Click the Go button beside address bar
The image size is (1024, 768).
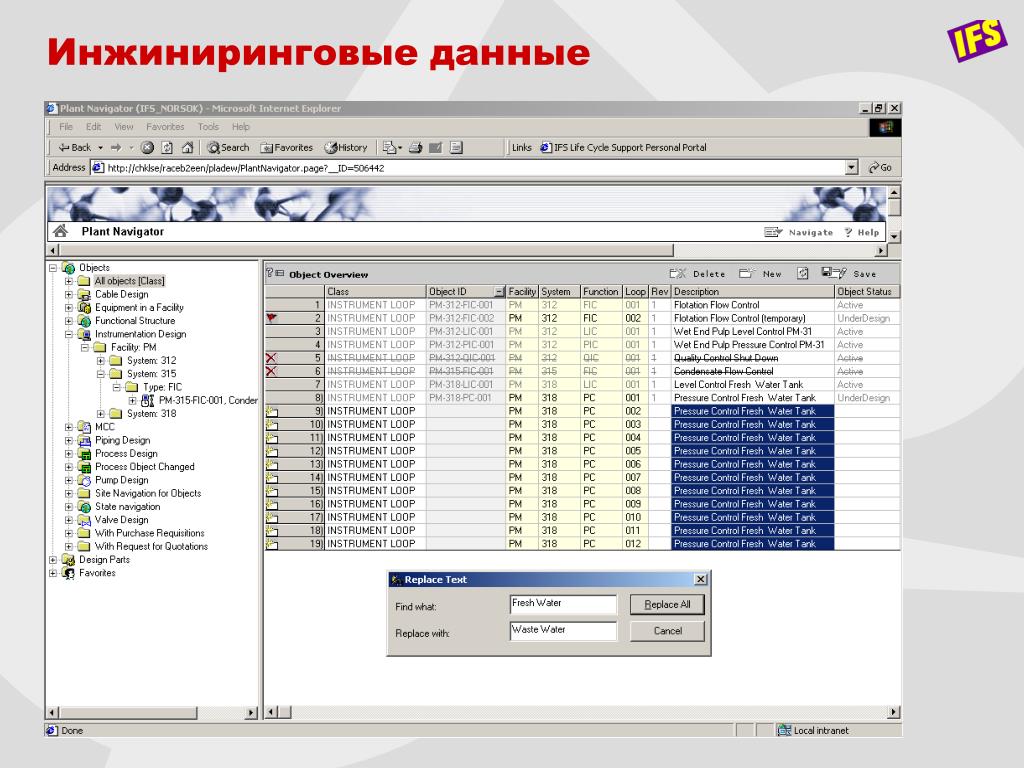point(880,168)
